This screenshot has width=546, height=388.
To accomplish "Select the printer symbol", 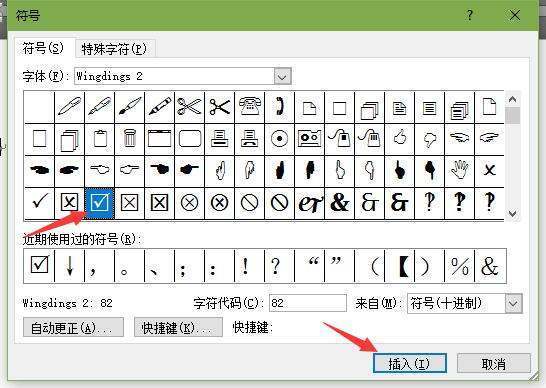I will (x=219, y=139).
